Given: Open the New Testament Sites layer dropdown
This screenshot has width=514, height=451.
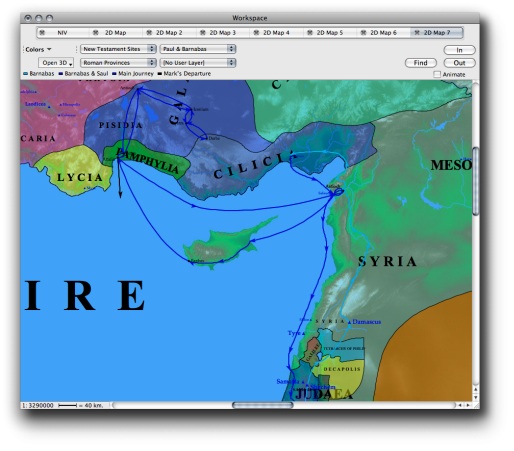Looking at the screenshot, I should [x=118, y=49].
